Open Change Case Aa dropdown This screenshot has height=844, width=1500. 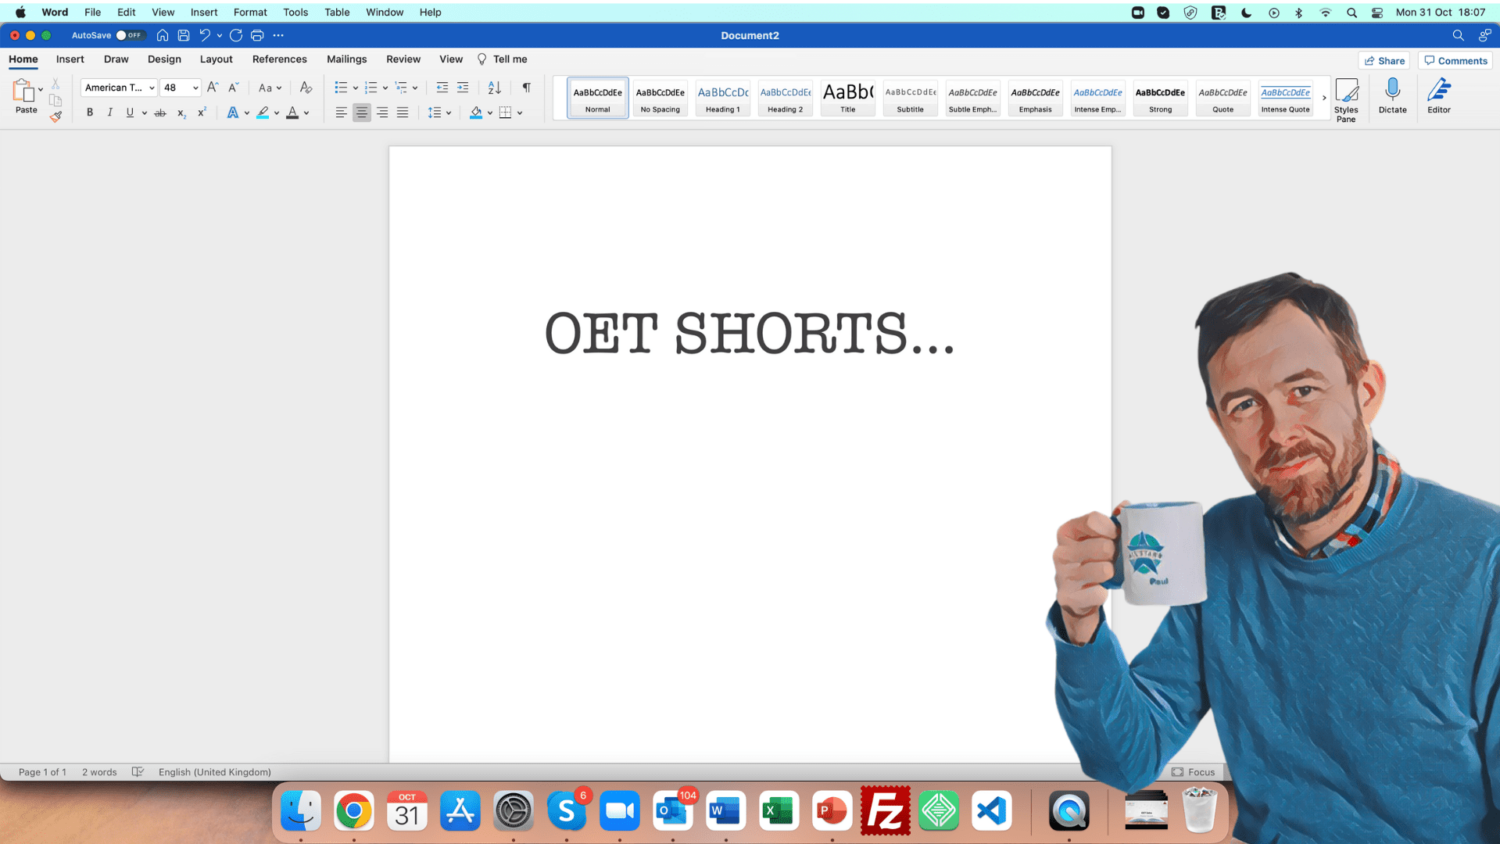270,88
